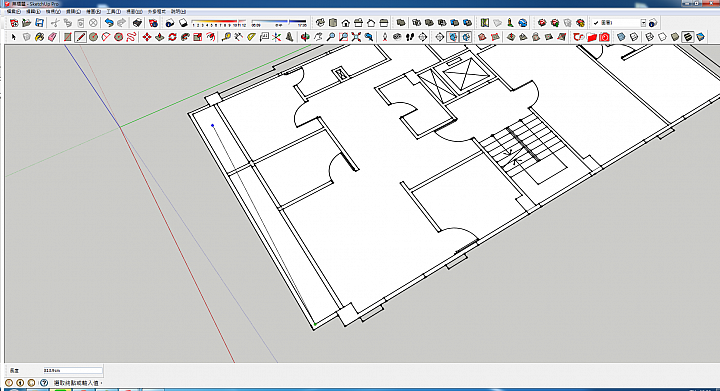
Task: Open the 繪圖 (Draw) menu
Action: coord(94,11)
